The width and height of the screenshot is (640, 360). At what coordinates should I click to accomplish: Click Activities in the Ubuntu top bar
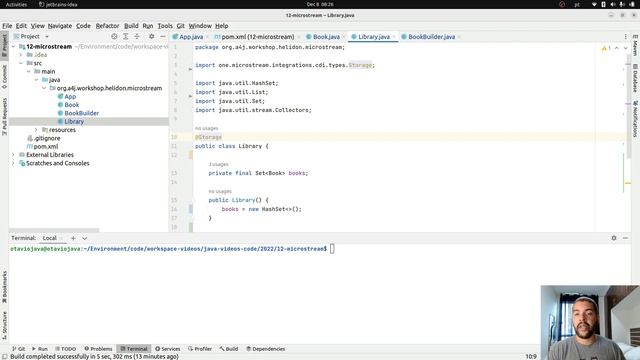[x=16, y=4]
